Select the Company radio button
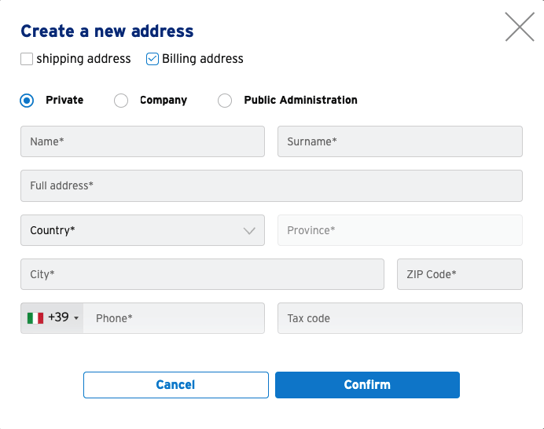544x429 pixels. [x=121, y=101]
